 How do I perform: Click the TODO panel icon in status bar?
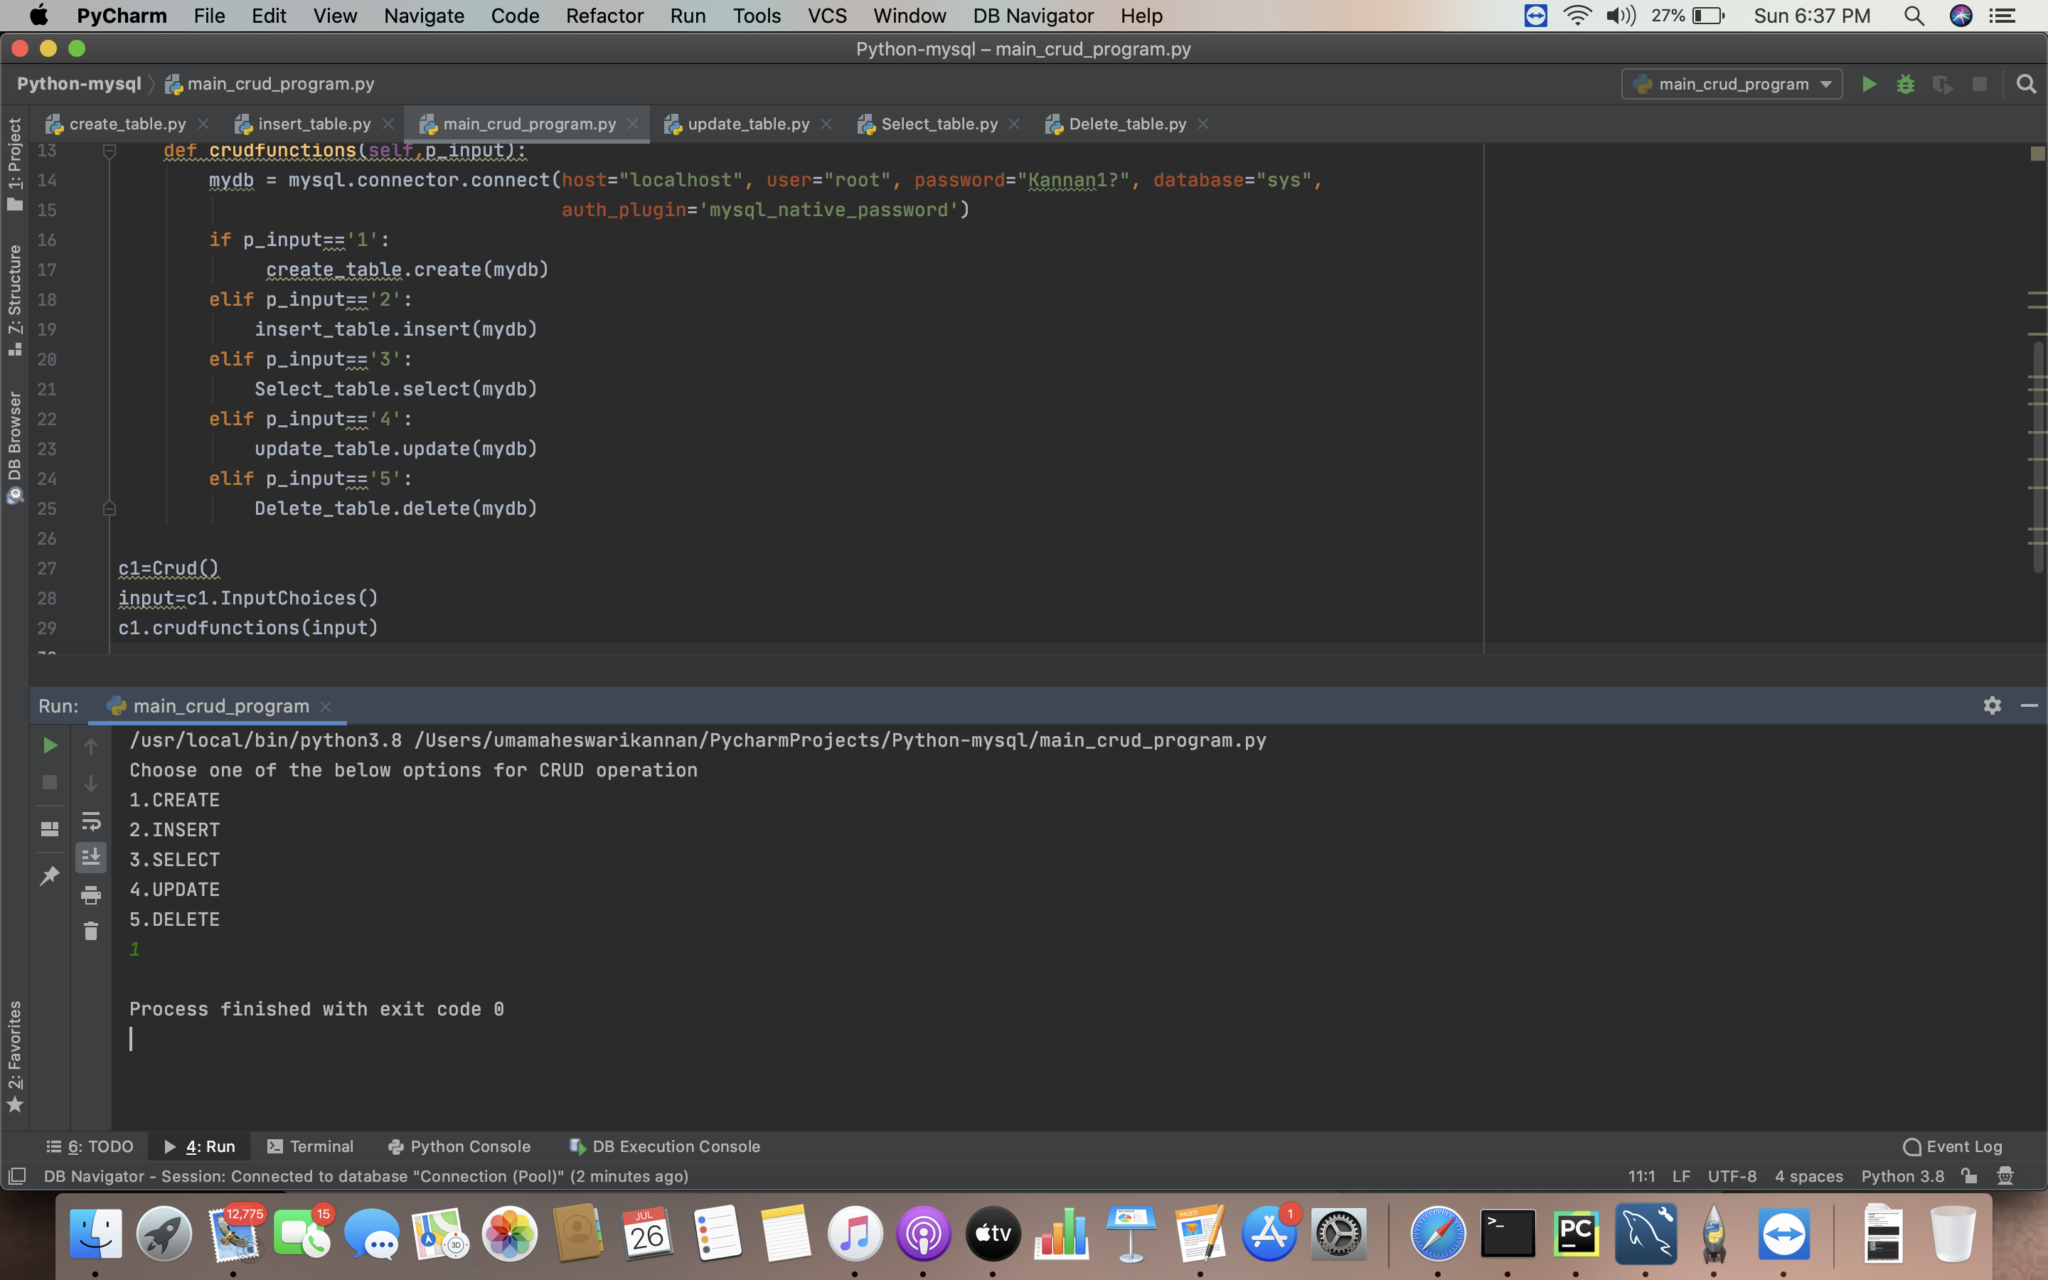click(x=94, y=1146)
